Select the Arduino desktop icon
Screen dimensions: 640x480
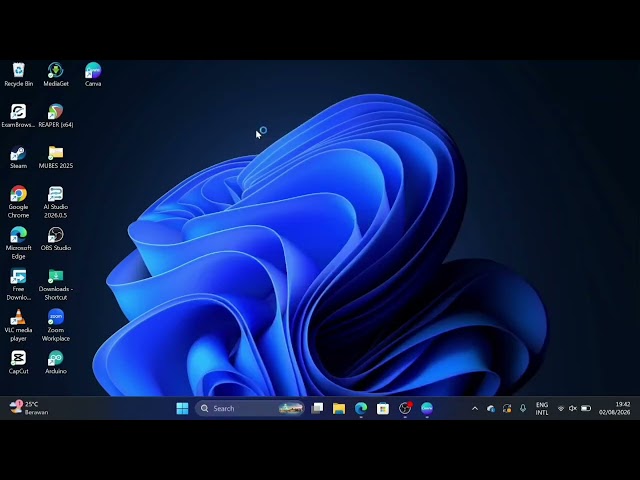tap(56, 362)
